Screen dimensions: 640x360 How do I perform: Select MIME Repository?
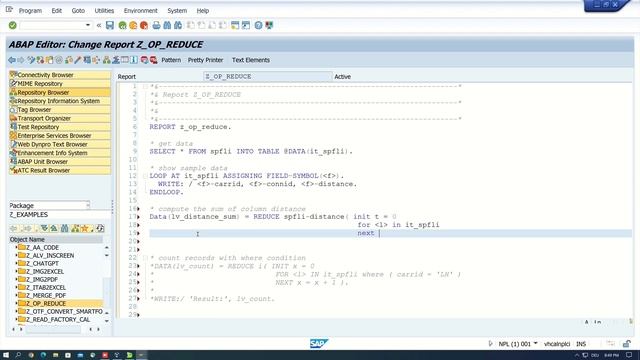(x=60, y=84)
